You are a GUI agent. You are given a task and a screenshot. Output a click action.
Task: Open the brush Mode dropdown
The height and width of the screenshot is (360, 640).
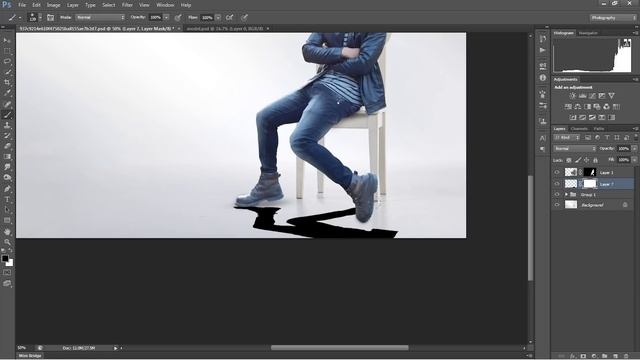pyautogui.click(x=100, y=18)
